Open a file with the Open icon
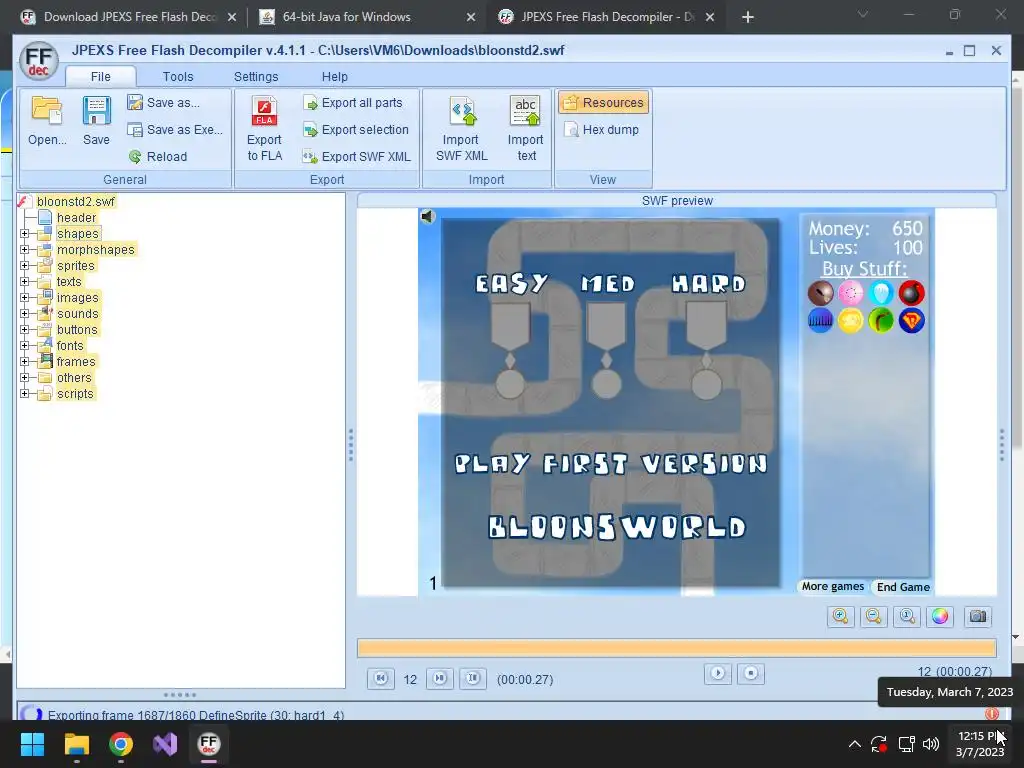Image resolution: width=1024 pixels, height=768 pixels. [47, 121]
